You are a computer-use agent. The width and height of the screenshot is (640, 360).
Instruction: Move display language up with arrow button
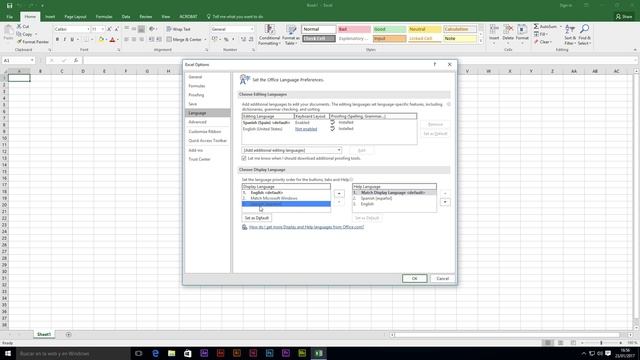click(339, 194)
